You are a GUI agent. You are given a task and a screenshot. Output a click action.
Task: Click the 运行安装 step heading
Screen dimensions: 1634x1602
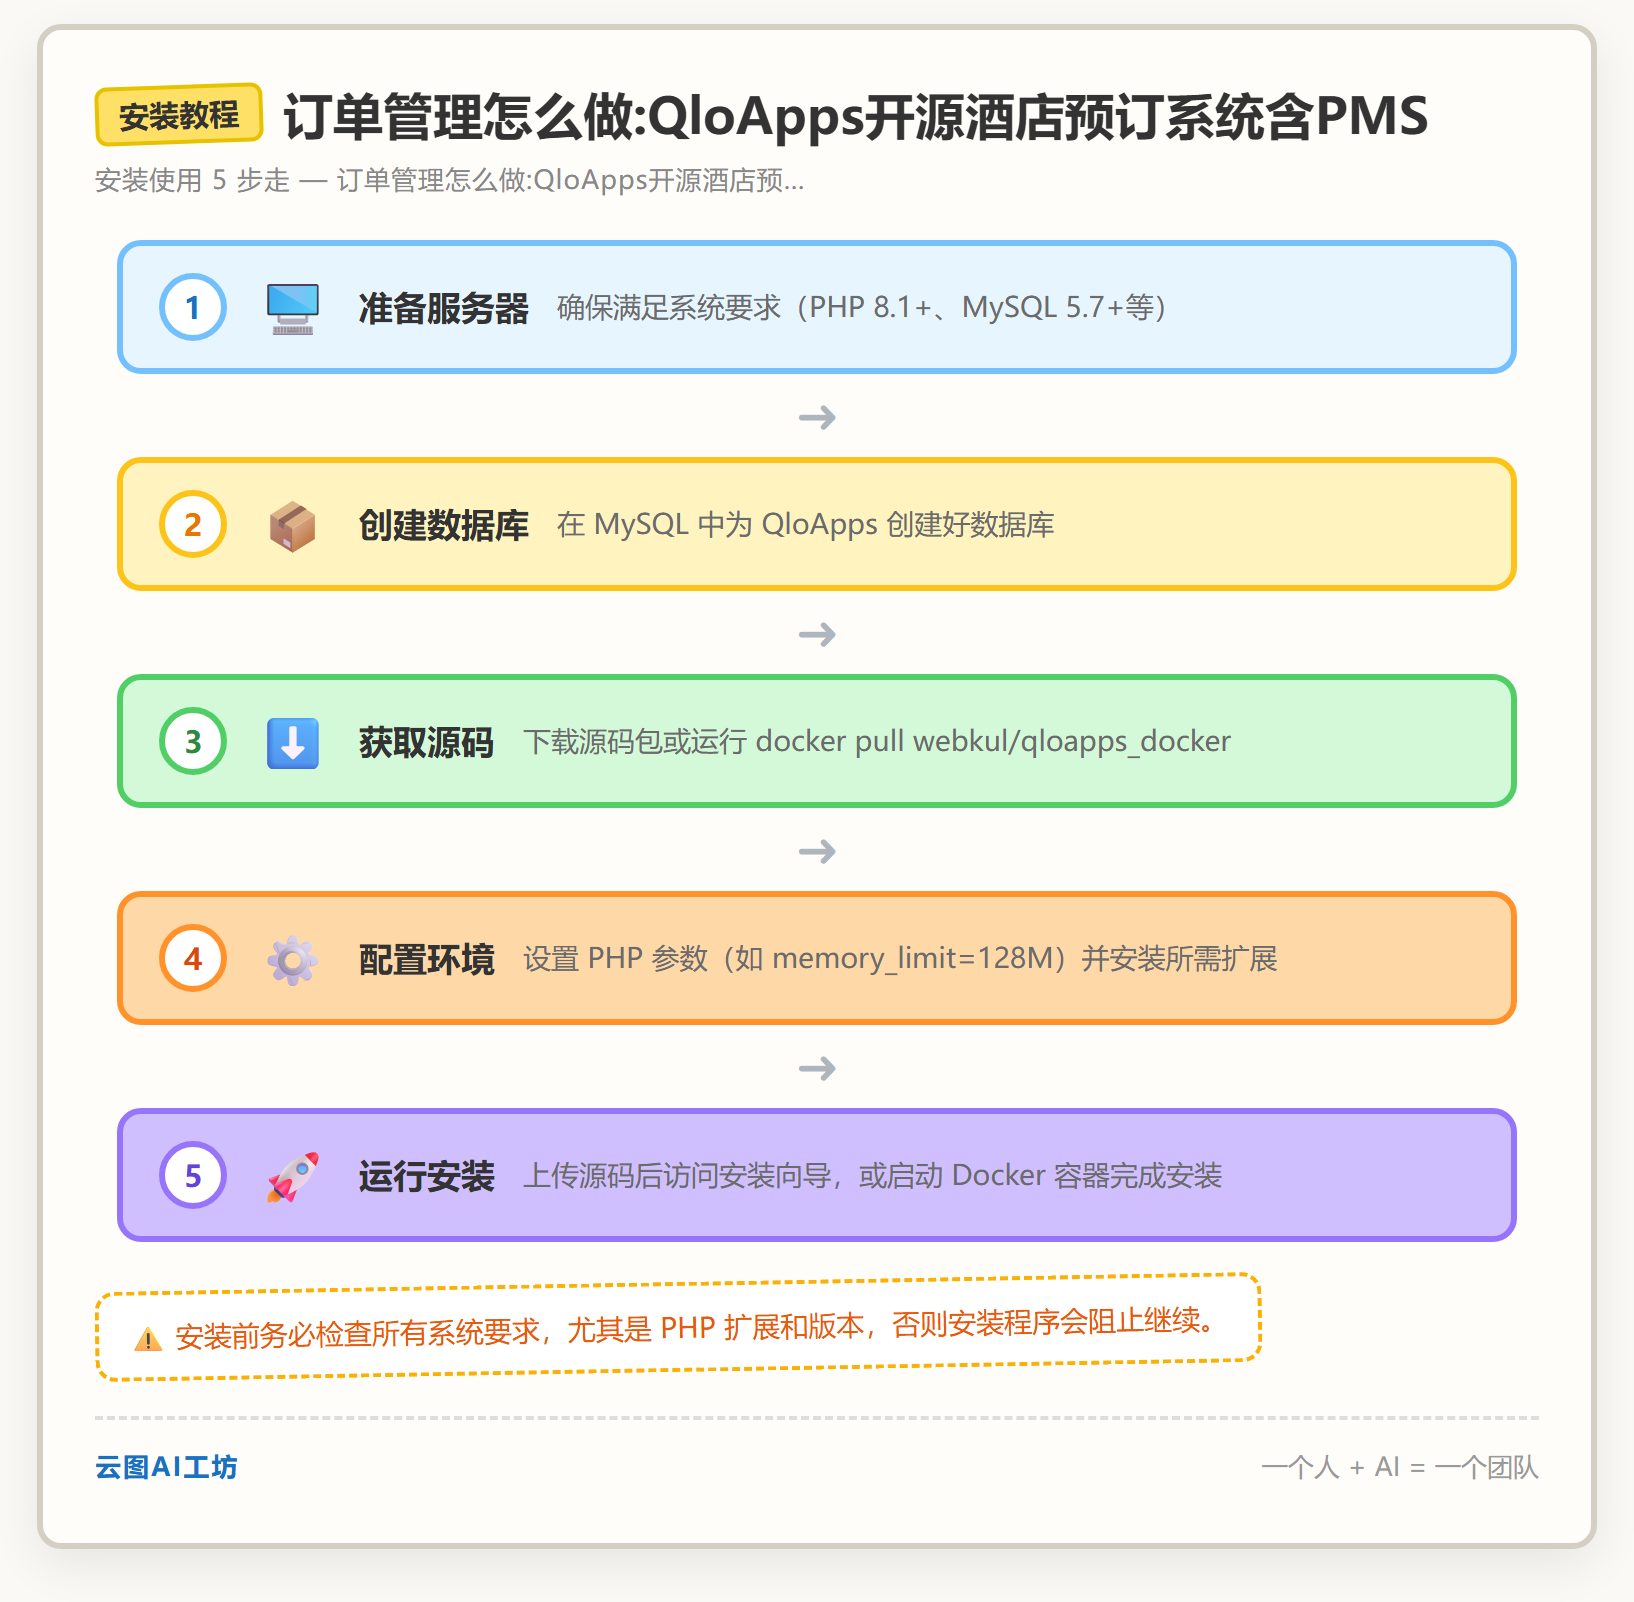click(x=427, y=1176)
